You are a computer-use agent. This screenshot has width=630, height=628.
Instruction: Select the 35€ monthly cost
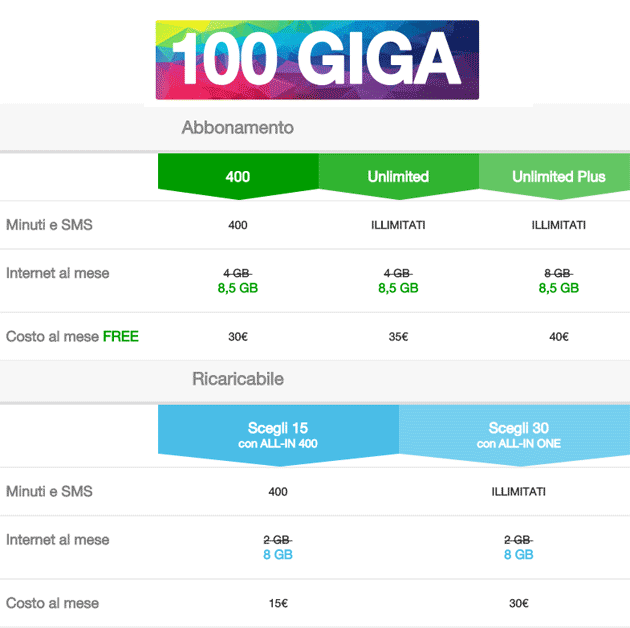click(x=398, y=337)
